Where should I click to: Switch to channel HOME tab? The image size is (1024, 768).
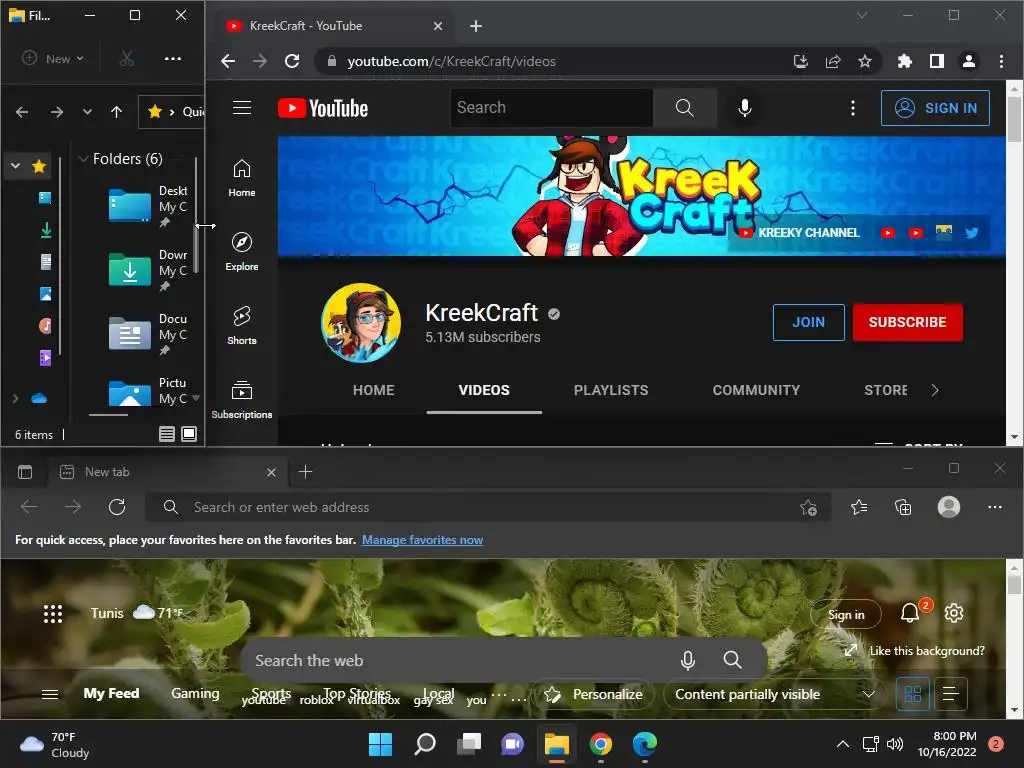(x=373, y=390)
